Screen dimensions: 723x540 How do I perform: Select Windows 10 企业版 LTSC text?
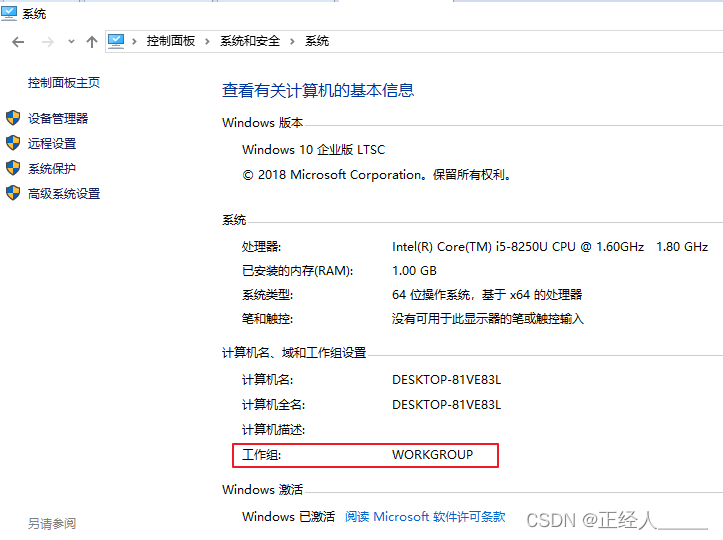(314, 150)
